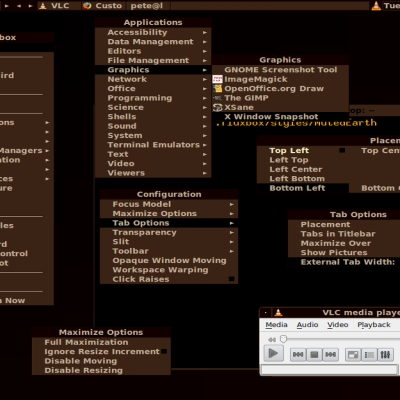
Task: Click the XSane scanner icon
Action: click(217, 107)
